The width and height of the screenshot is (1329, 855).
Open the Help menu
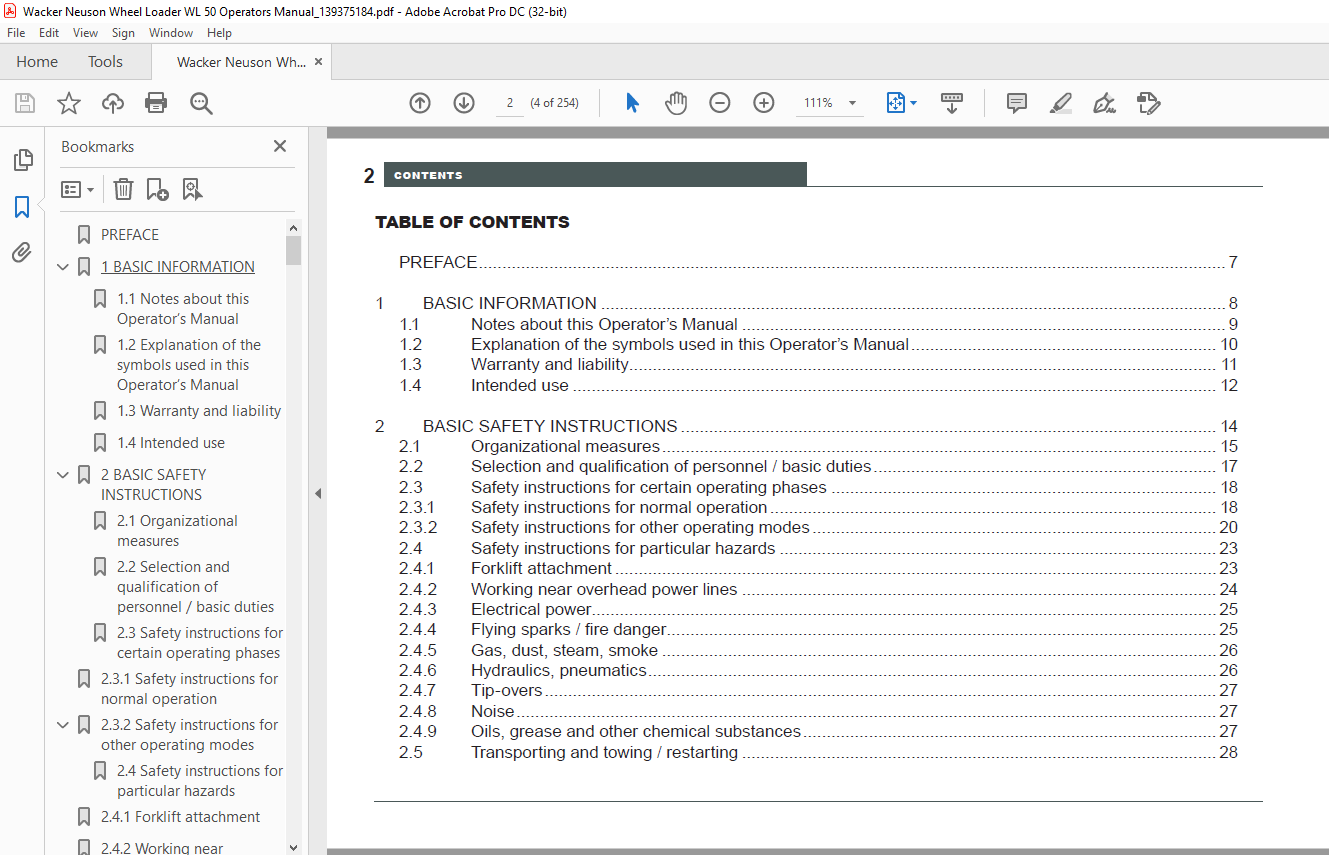[219, 33]
